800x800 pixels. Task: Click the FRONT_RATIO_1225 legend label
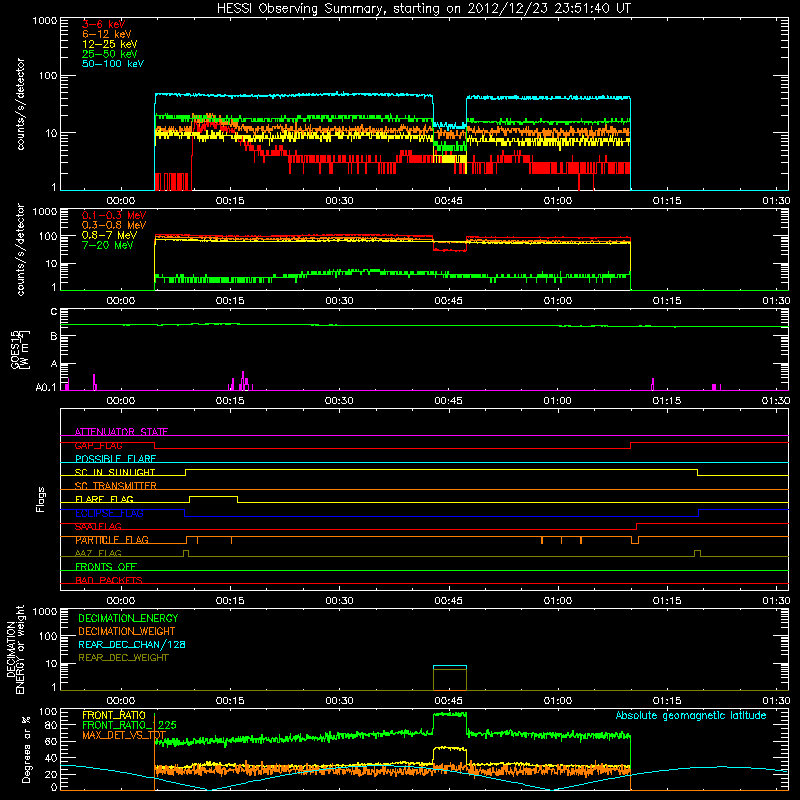(x=129, y=725)
